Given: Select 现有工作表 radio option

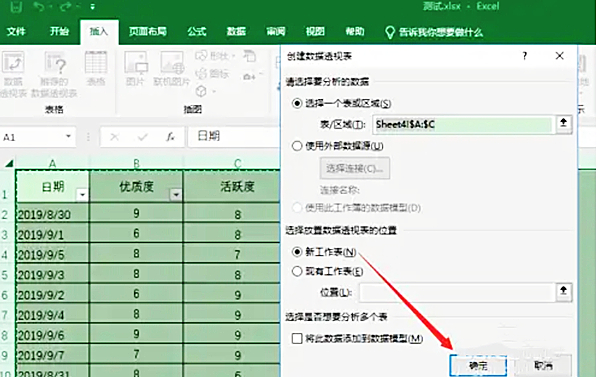Looking at the screenshot, I should tap(297, 271).
